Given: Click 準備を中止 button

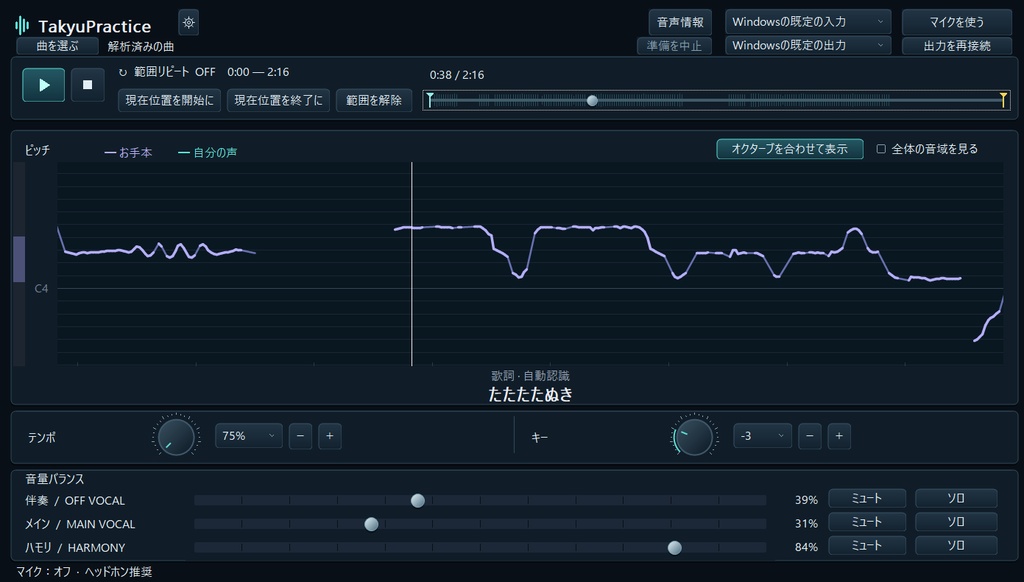Looking at the screenshot, I should click(x=674, y=46).
